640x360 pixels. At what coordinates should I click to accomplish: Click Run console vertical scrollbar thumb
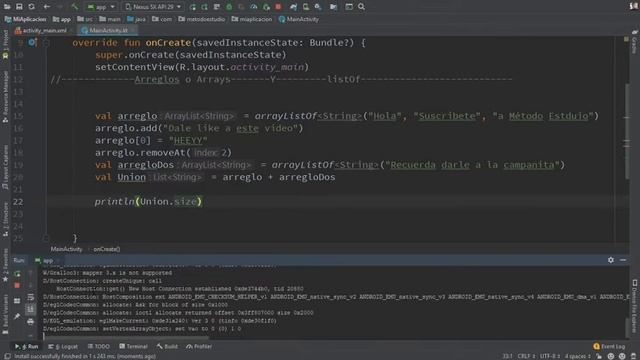627,327
